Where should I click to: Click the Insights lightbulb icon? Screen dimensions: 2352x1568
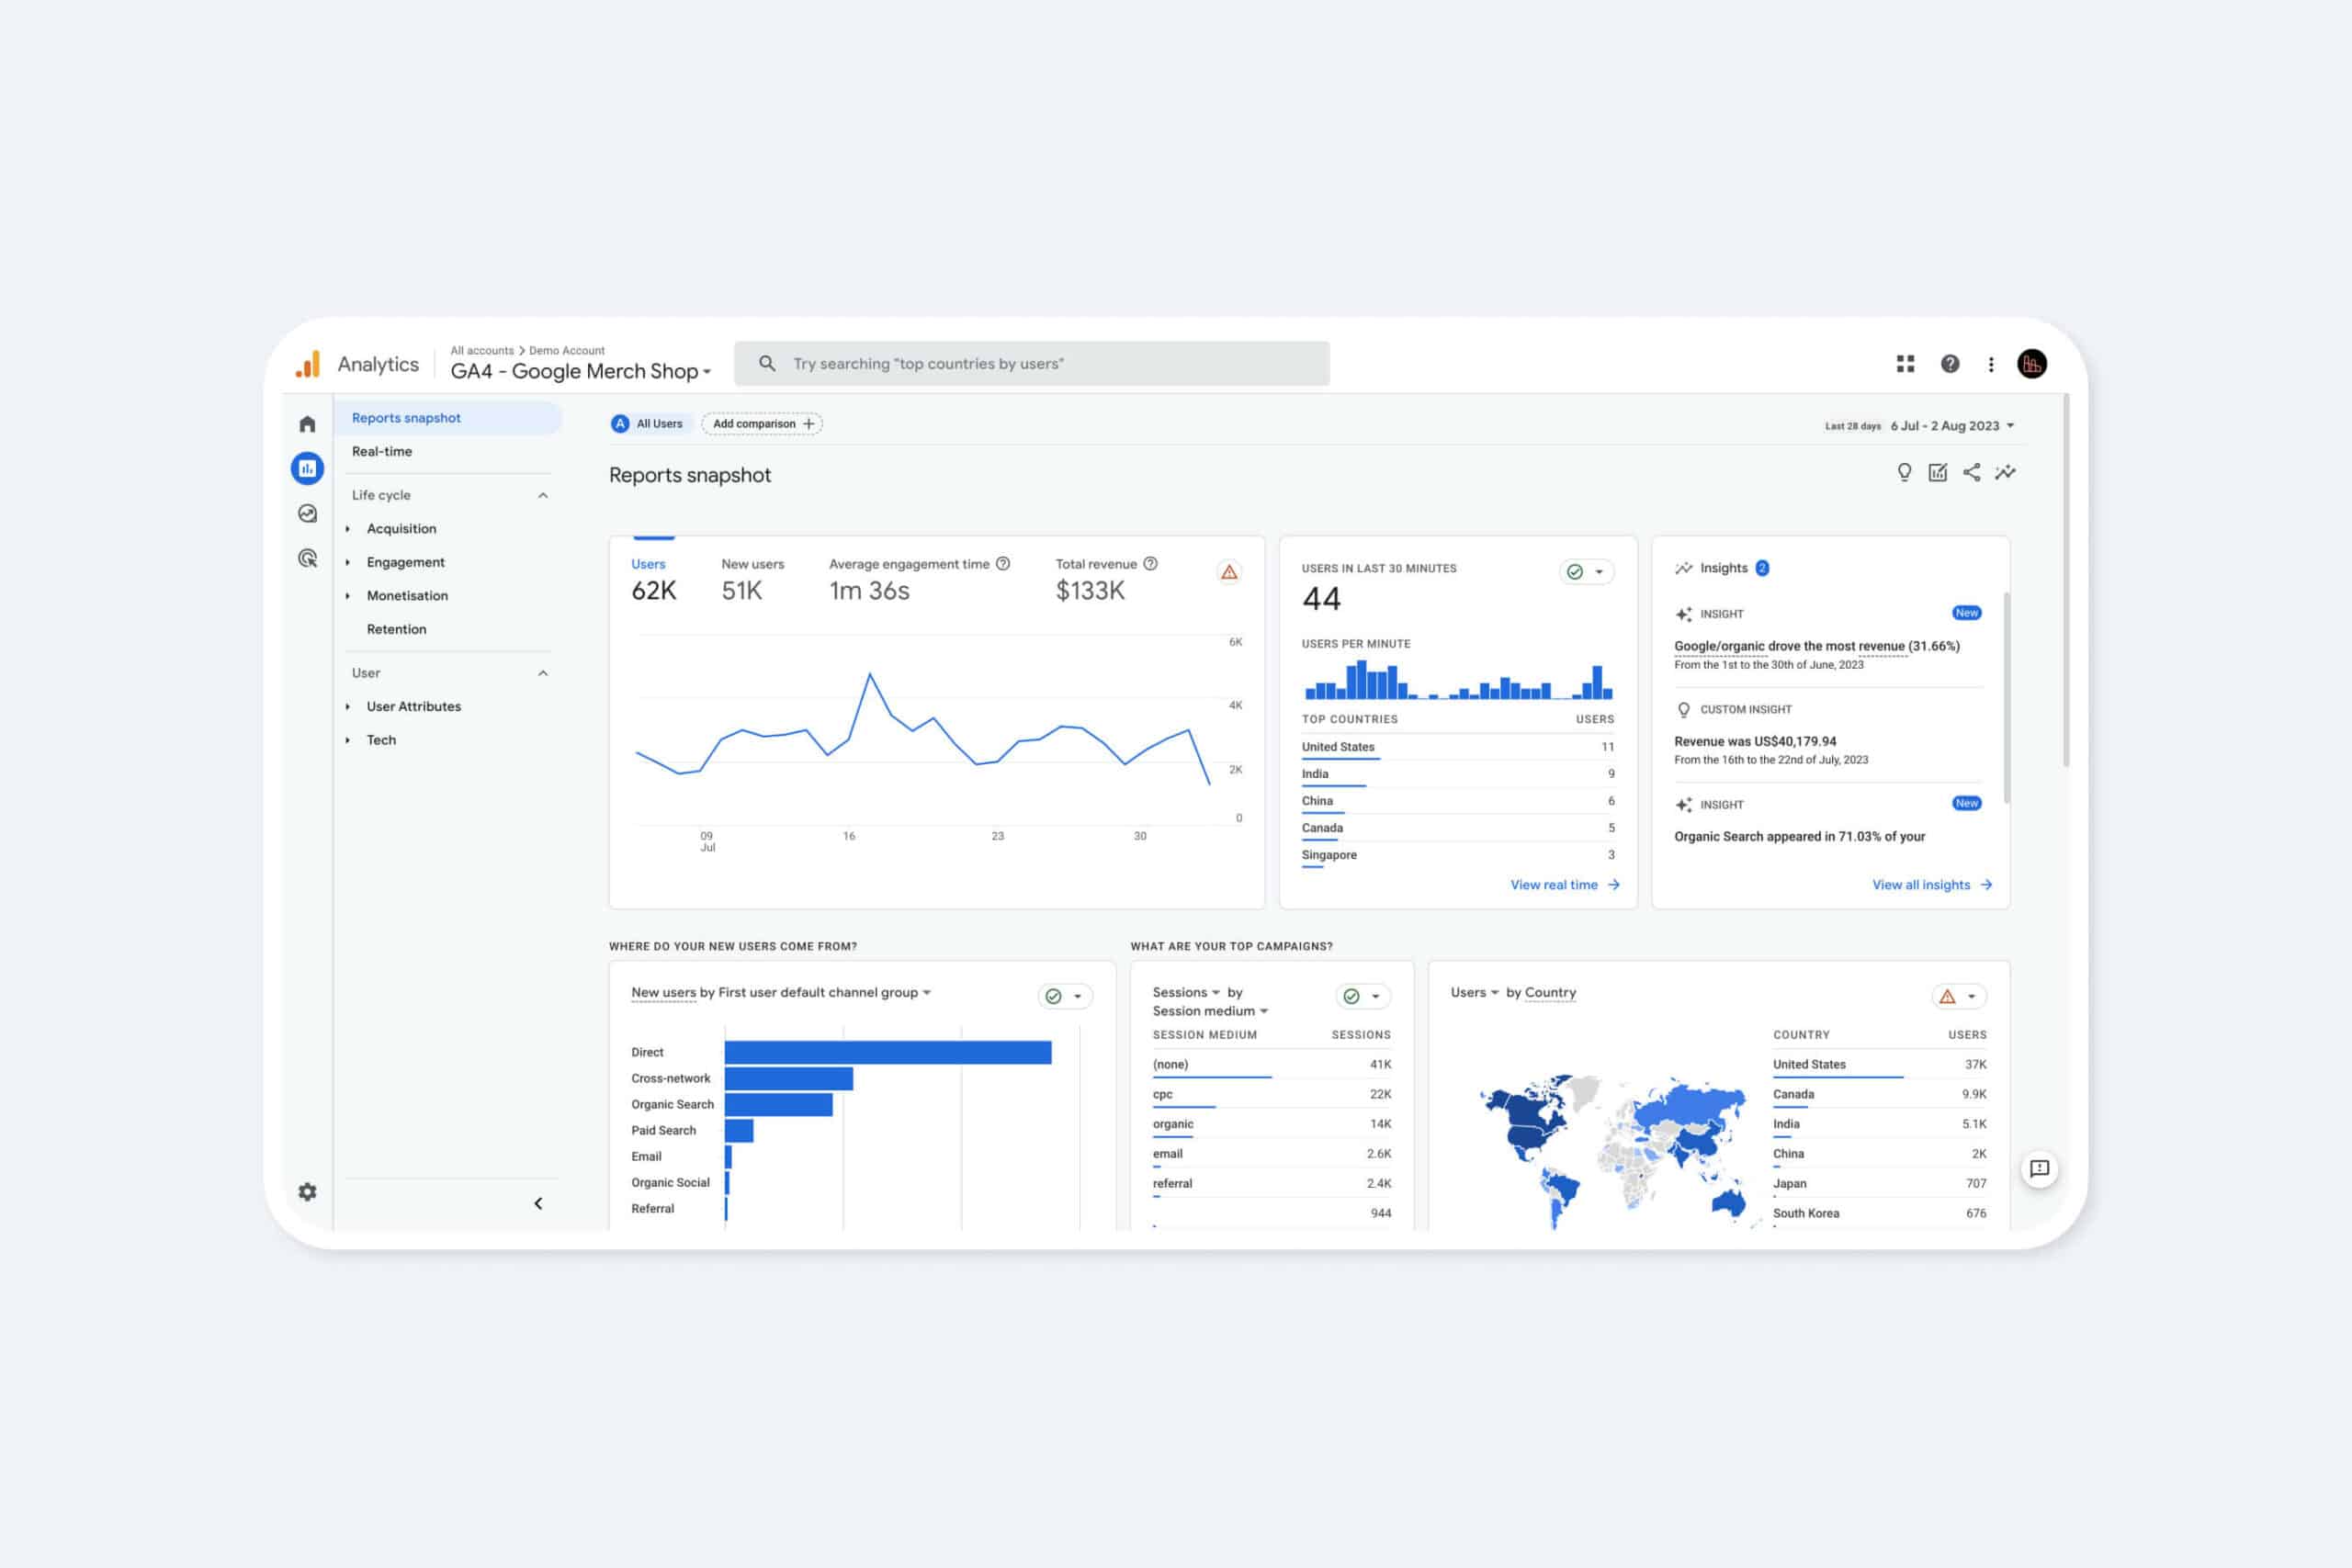point(1905,472)
